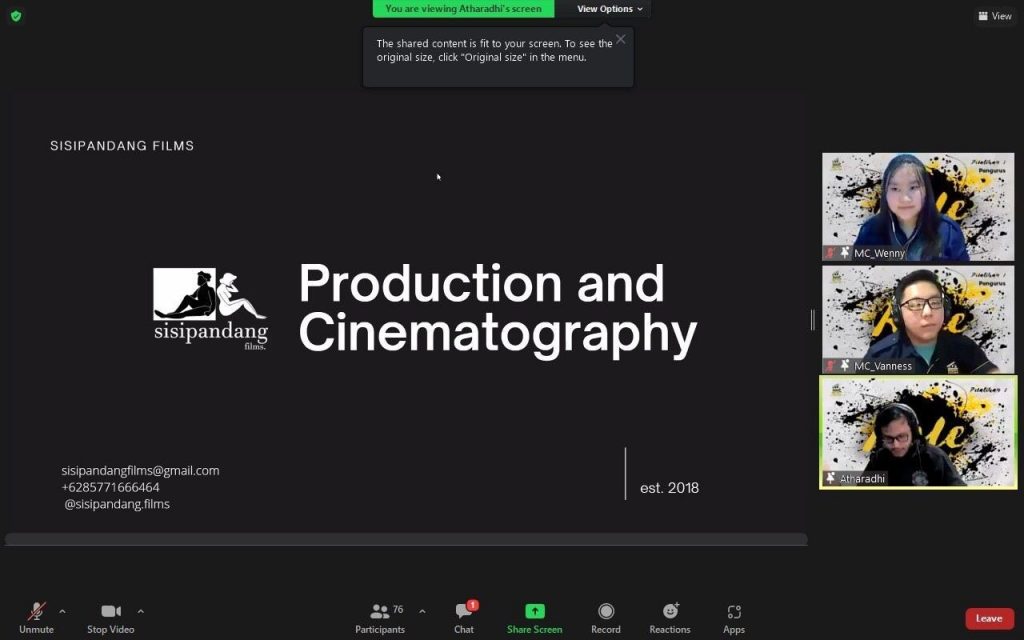Click the @sisipandang.films handle text
The width and height of the screenshot is (1024, 640).
point(117,504)
